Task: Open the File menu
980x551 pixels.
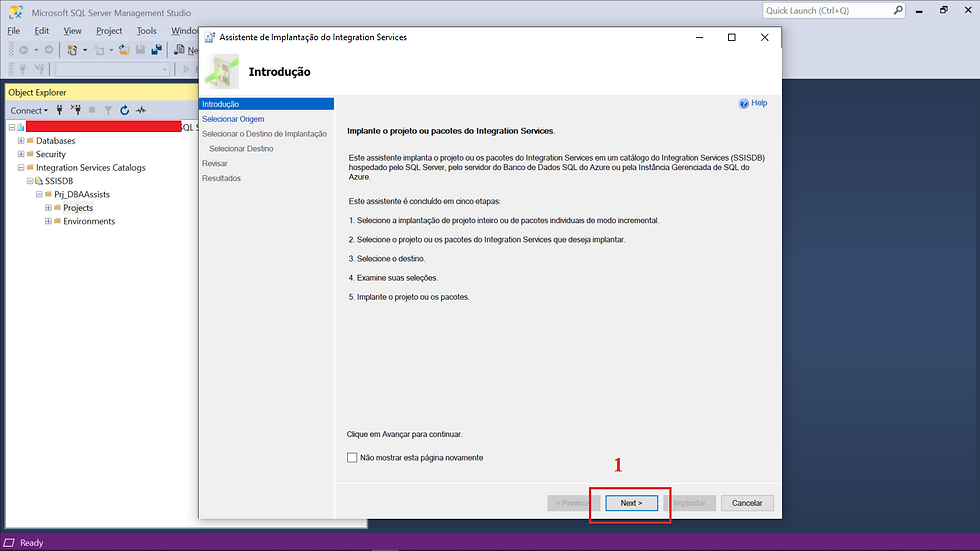Action: [x=14, y=31]
